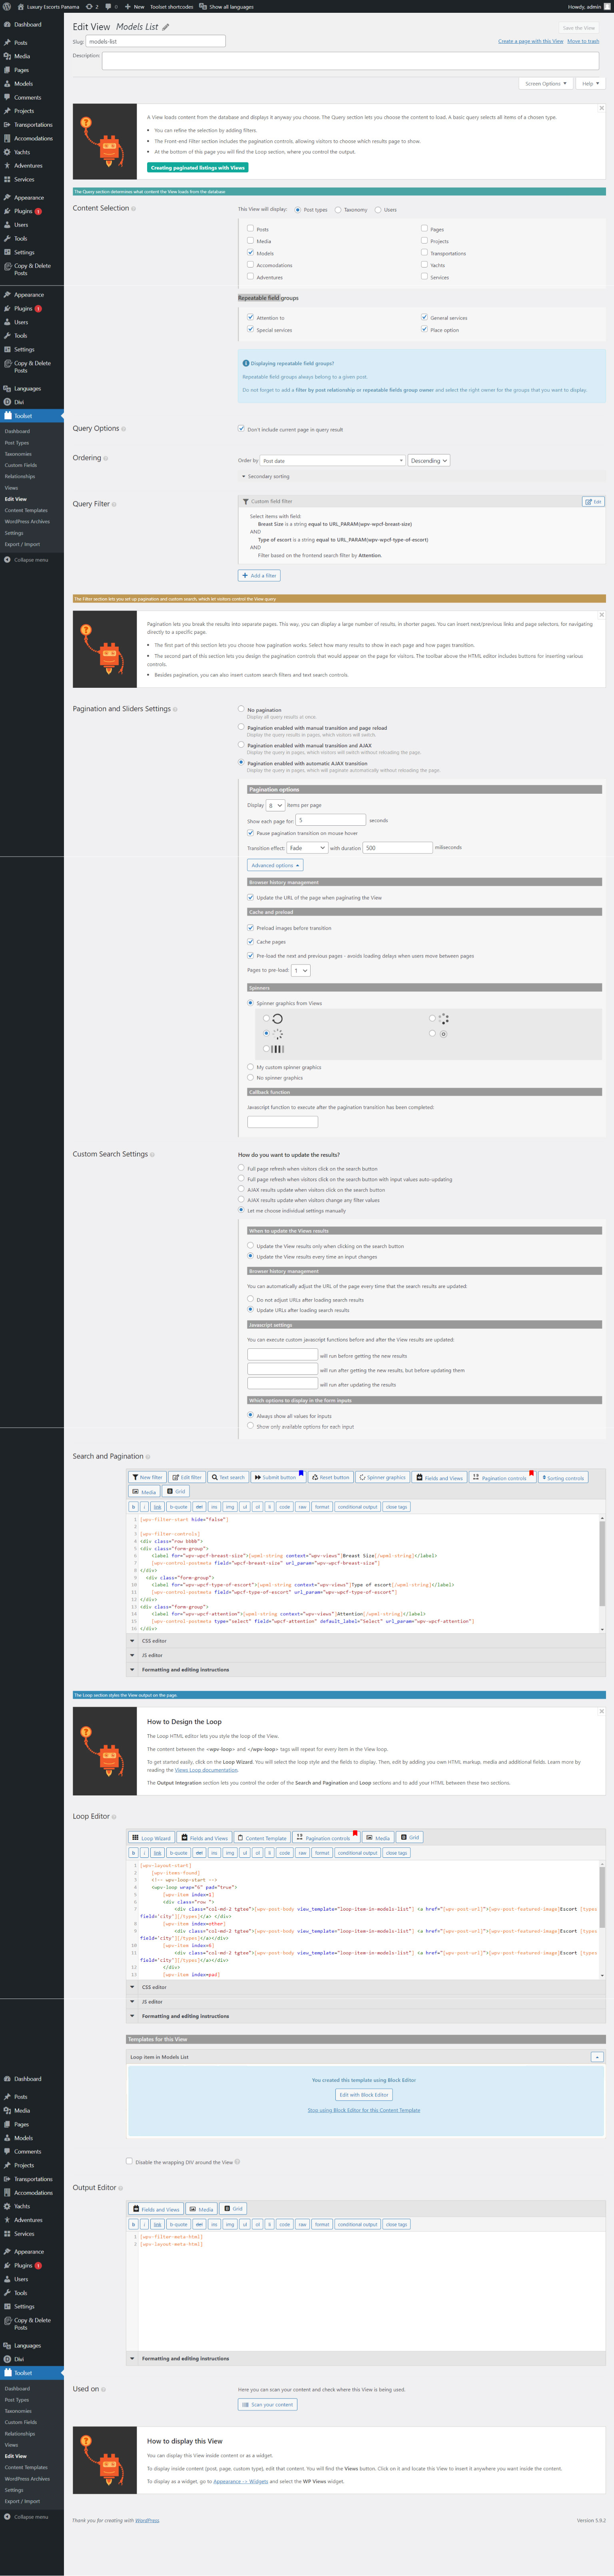Click the Add a filter button

pos(259,576)
